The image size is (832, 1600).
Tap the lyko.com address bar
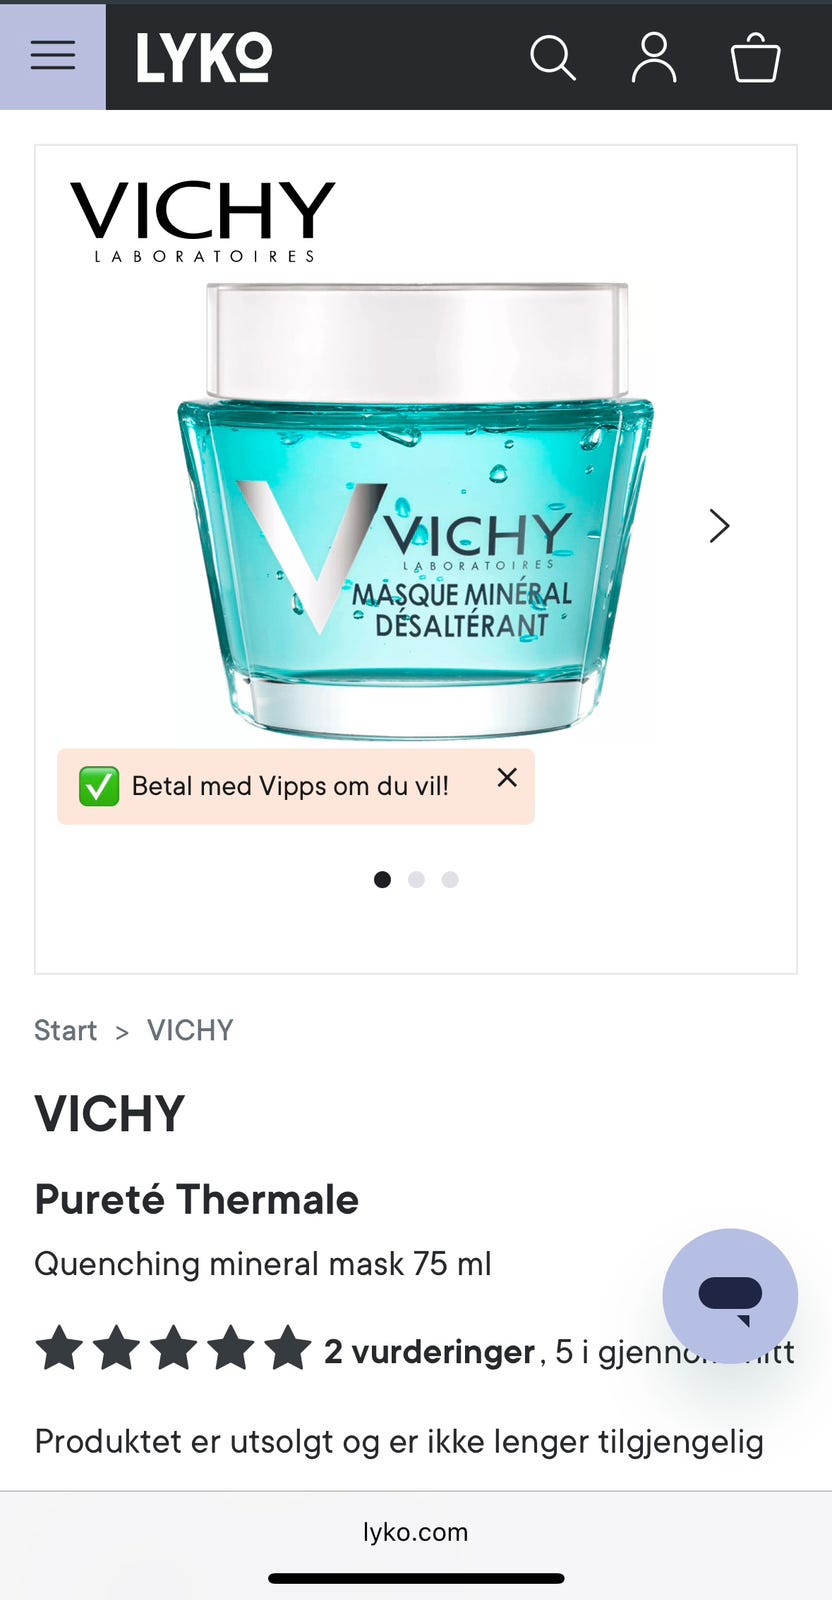click(416, 1532)
